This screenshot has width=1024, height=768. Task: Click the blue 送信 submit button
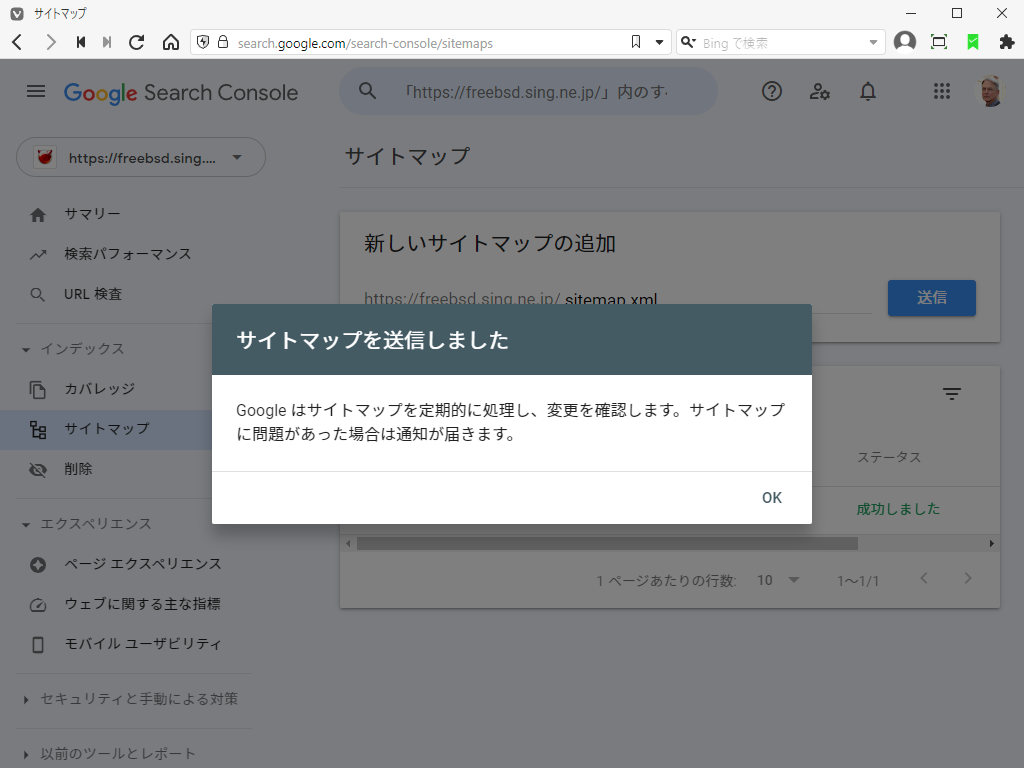pyautogui.click(x=931, y=298)
